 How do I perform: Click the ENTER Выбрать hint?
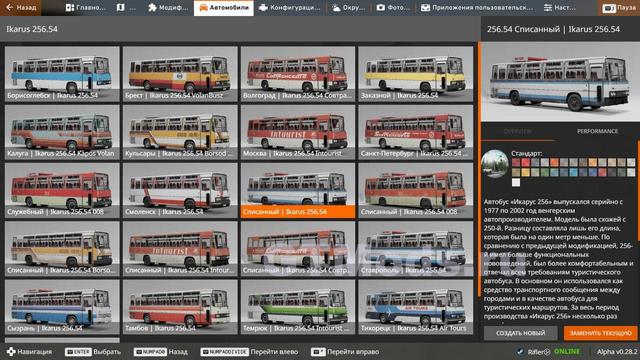[x=93, y=351]
